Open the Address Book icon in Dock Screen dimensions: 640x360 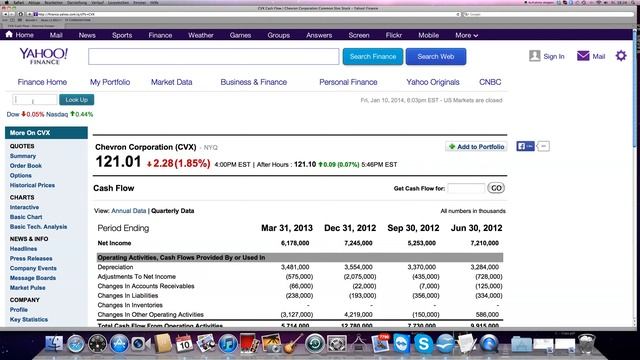(162, 343)
